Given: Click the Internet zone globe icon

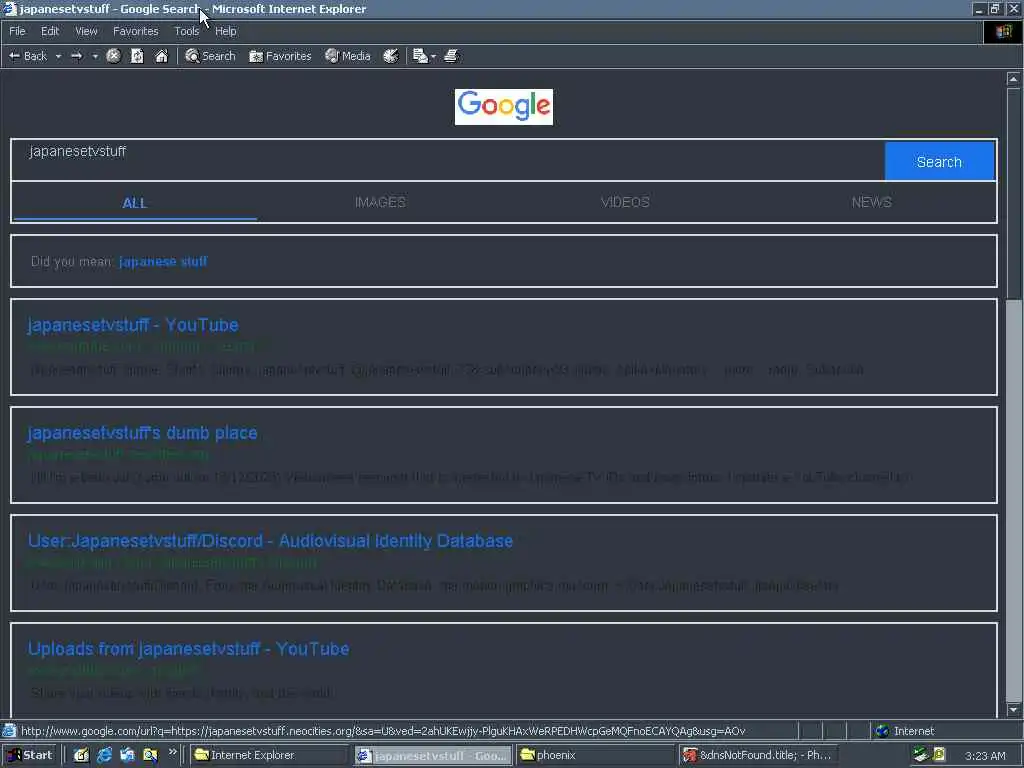Looking at the screenshot, I should [x=882, y=731].
